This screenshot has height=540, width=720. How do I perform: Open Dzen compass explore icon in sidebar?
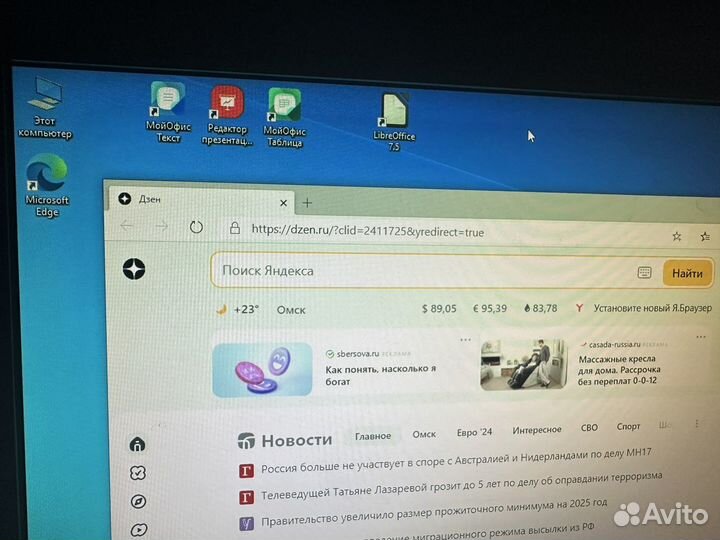coord(138,501)
